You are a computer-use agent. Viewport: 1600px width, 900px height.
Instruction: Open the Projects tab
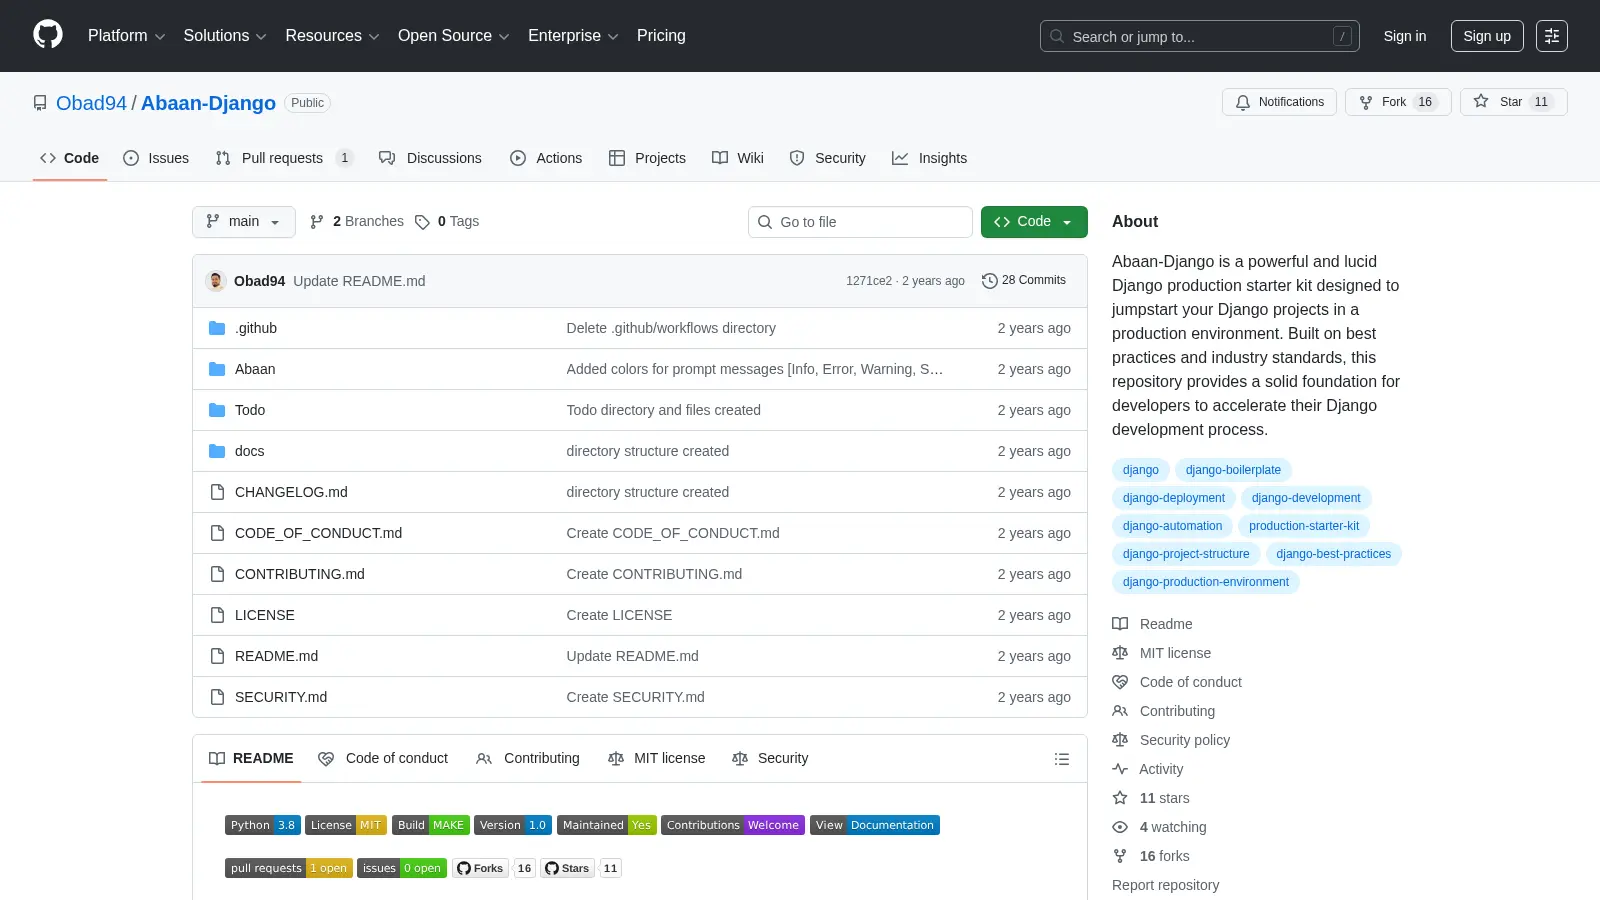647,158
